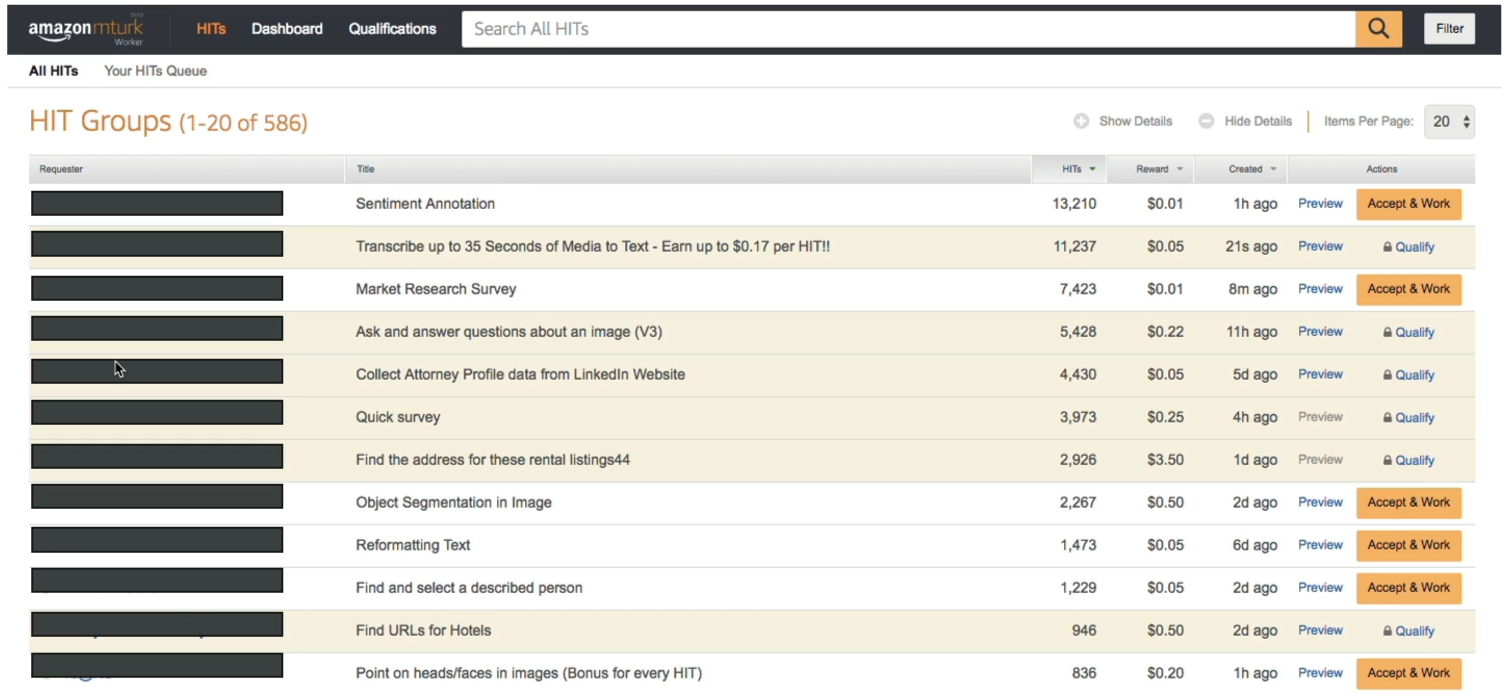Screen dimensions: 1507x696
Task: Sort by the Created column header
Action: tap(1242, 169)
